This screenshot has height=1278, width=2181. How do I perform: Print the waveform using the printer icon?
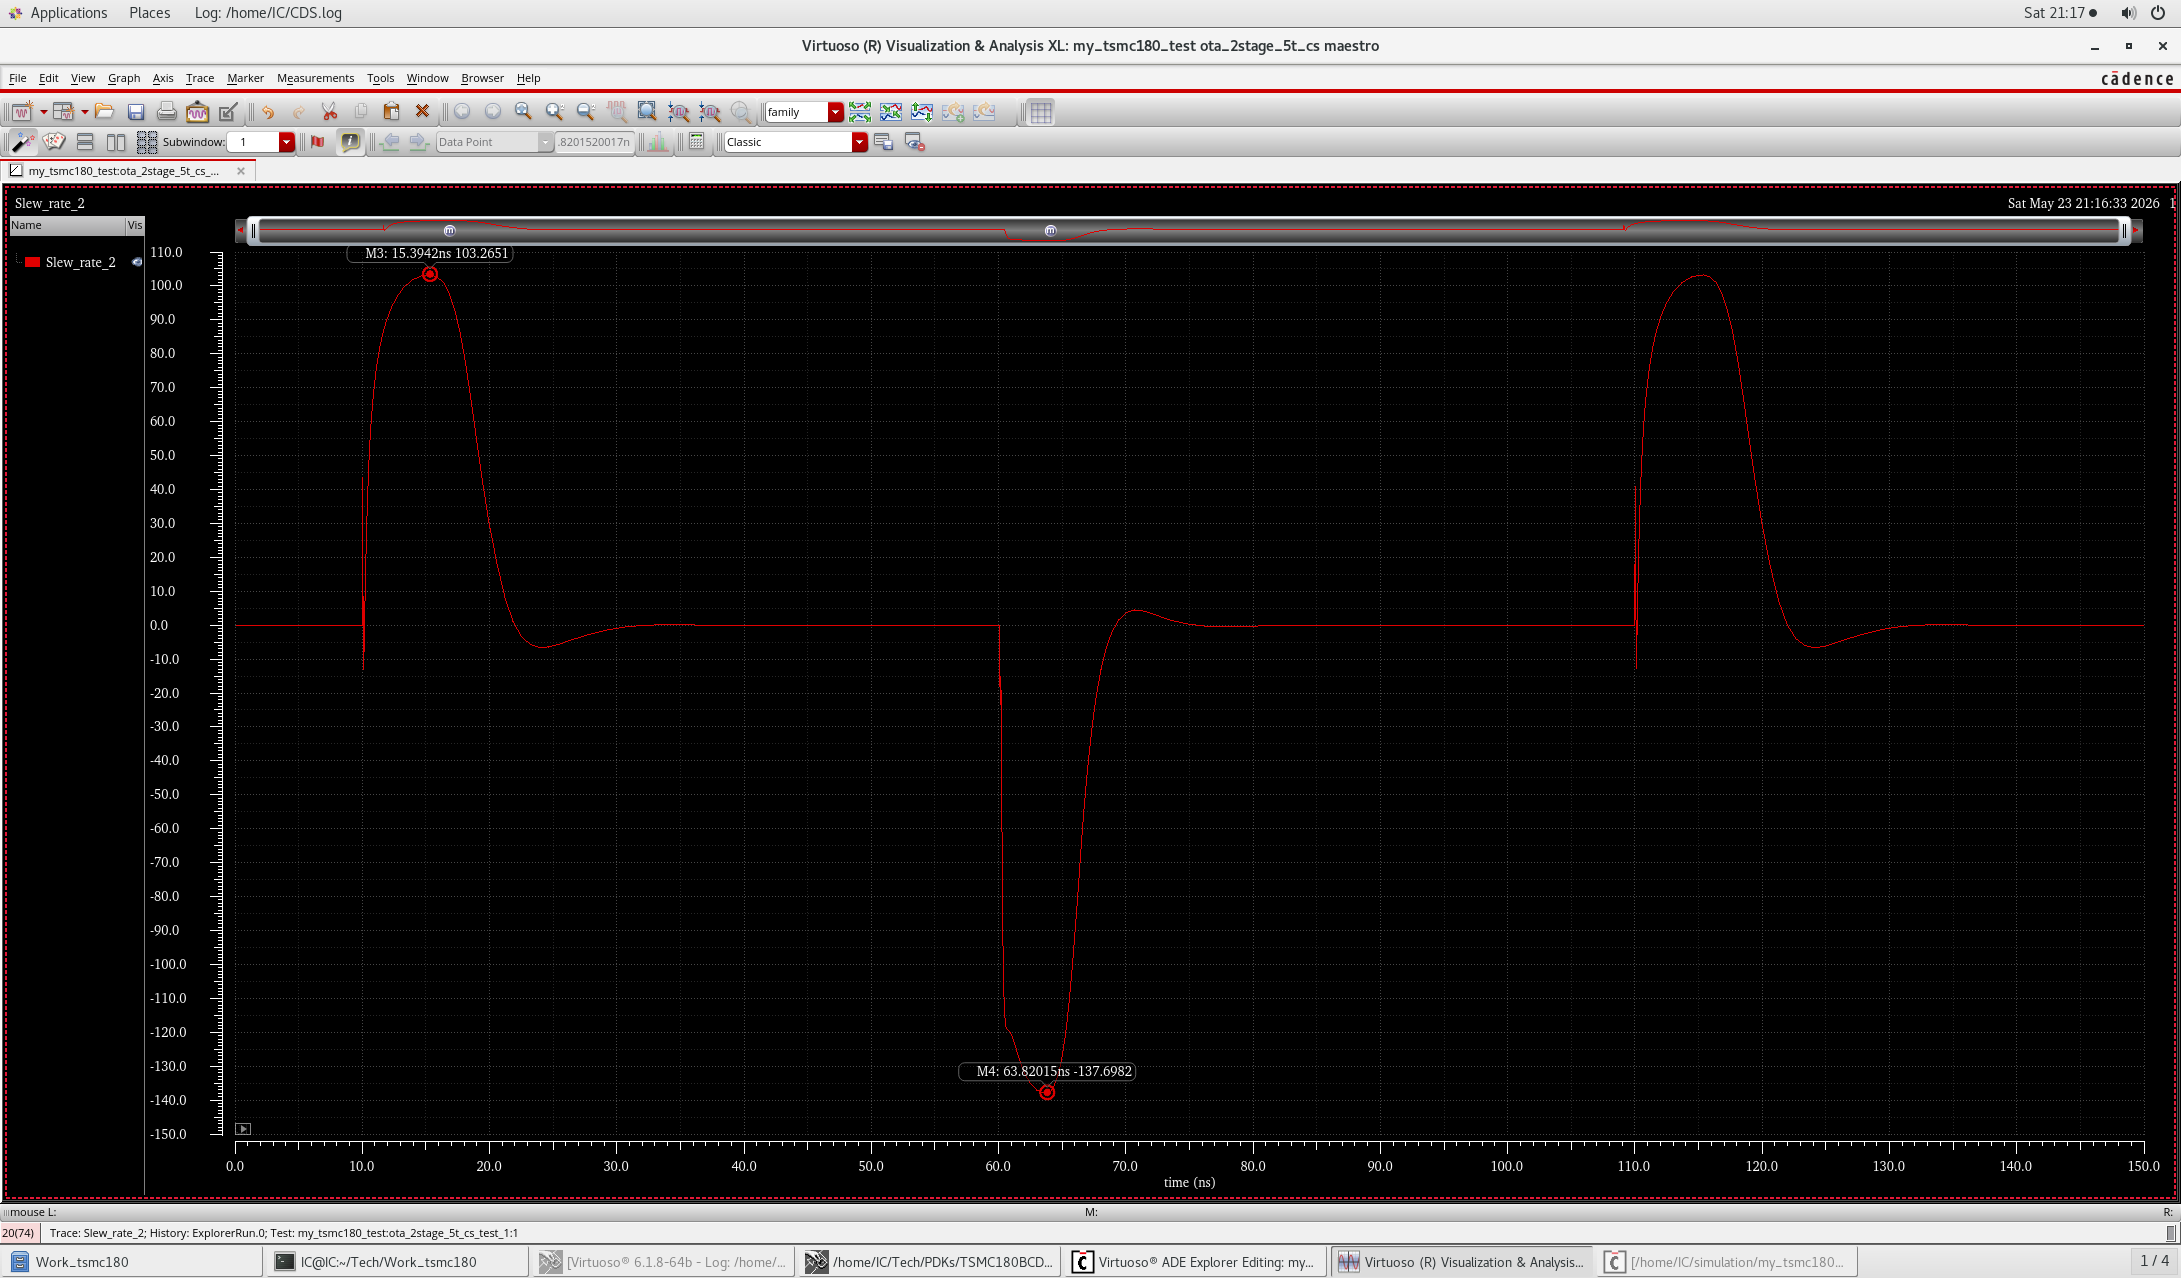pos(167,112)
